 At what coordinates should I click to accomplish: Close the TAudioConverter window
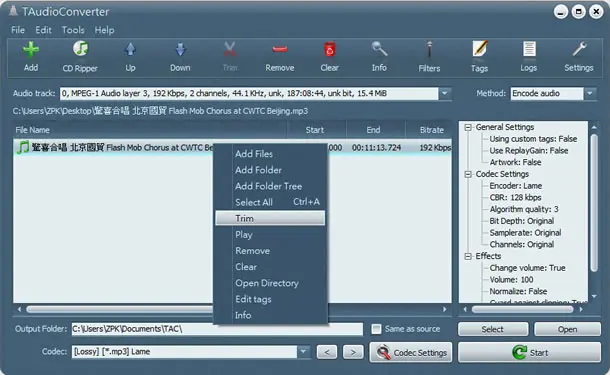[596, 12]
